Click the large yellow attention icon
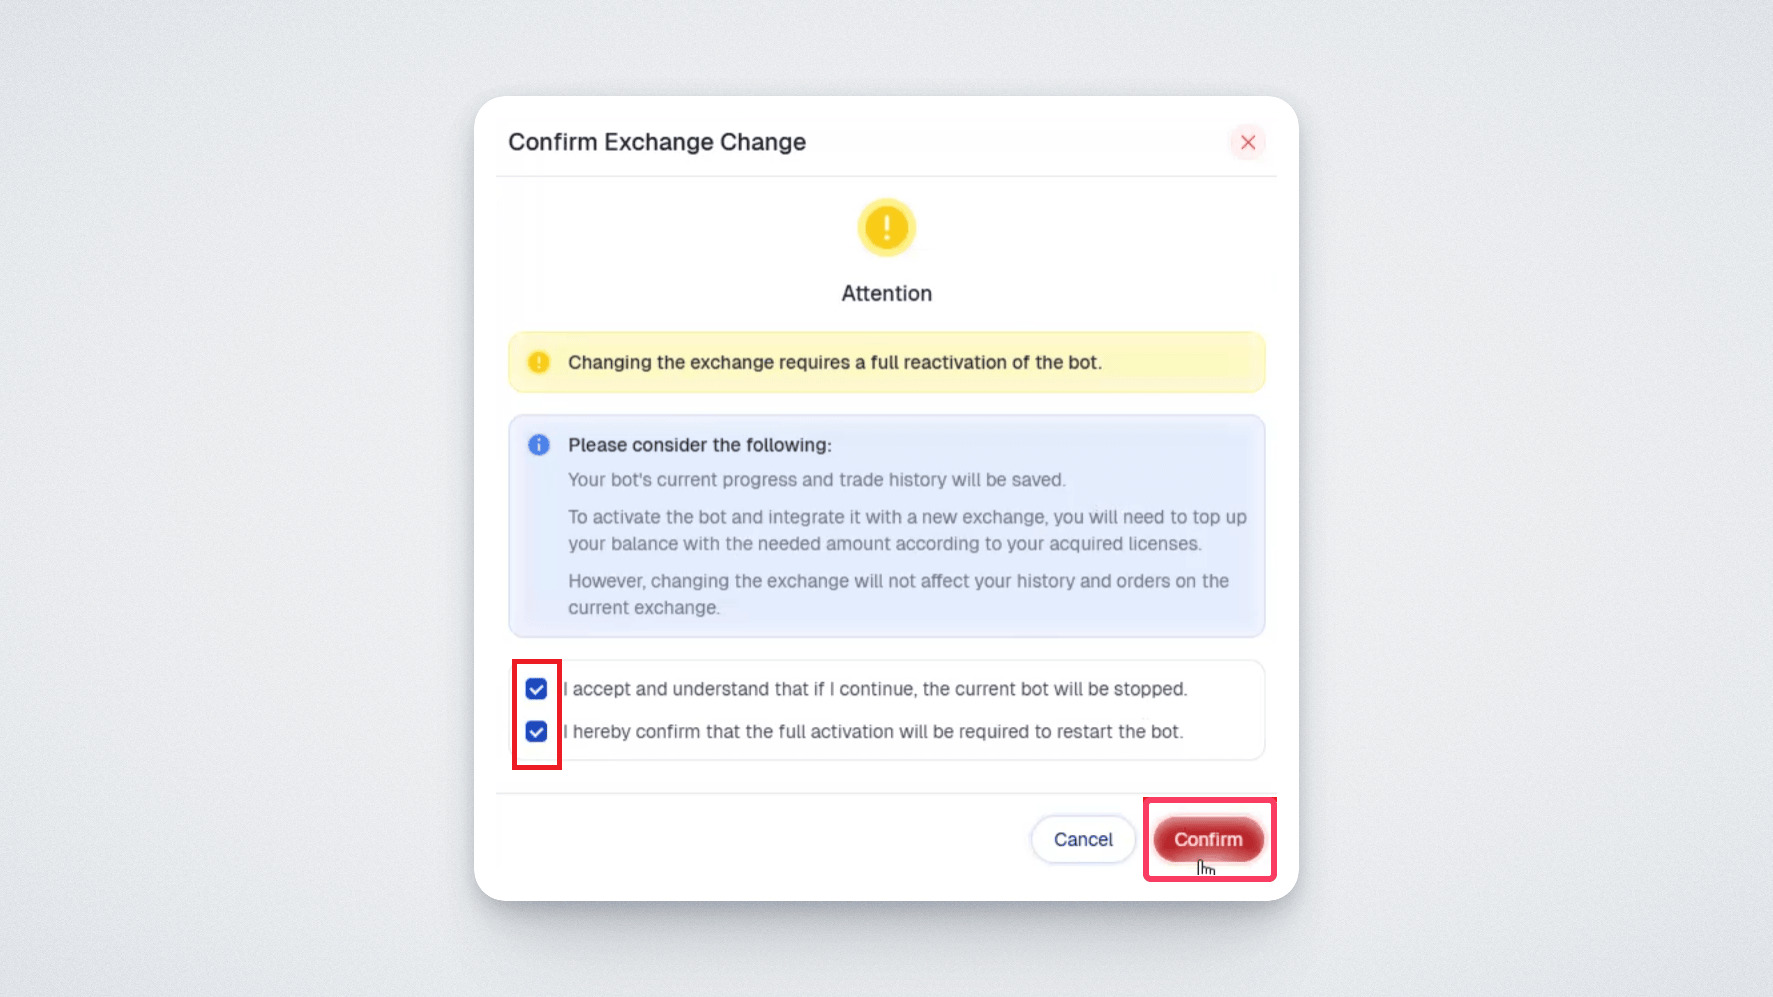 point(886,227)
